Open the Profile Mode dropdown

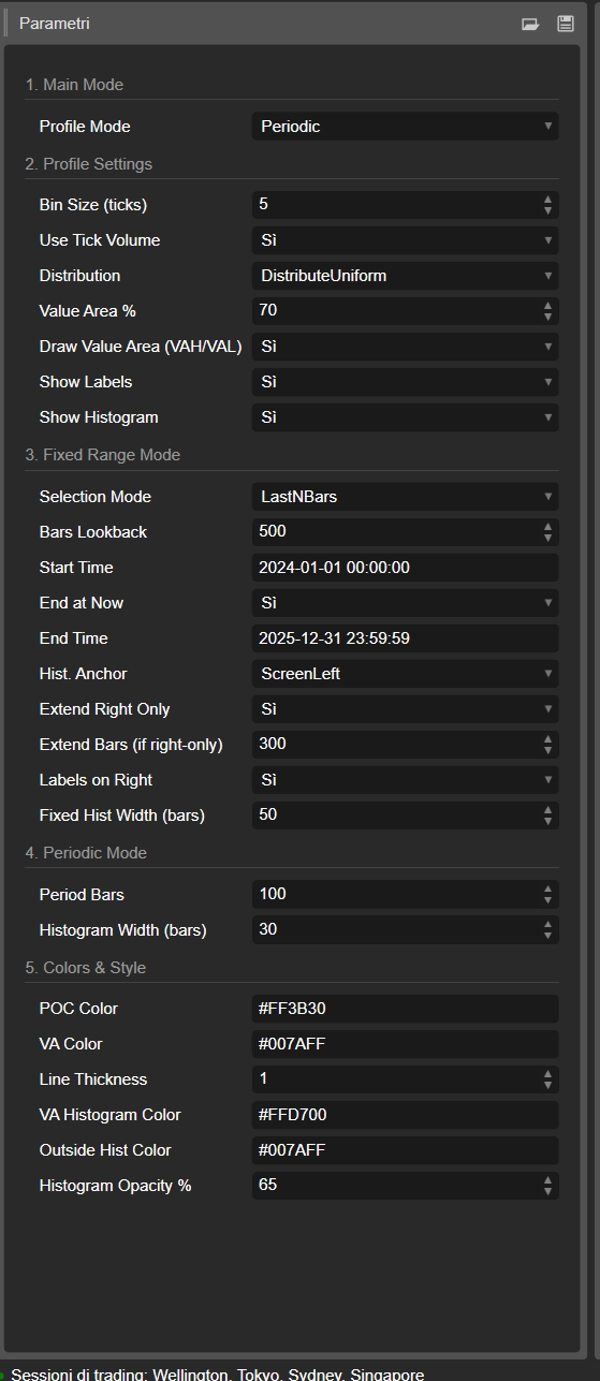tap(404, 126)
